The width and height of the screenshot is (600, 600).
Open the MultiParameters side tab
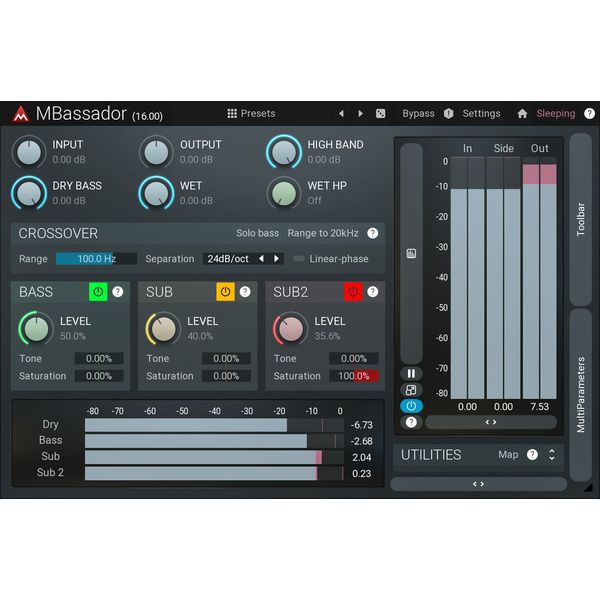580,395
